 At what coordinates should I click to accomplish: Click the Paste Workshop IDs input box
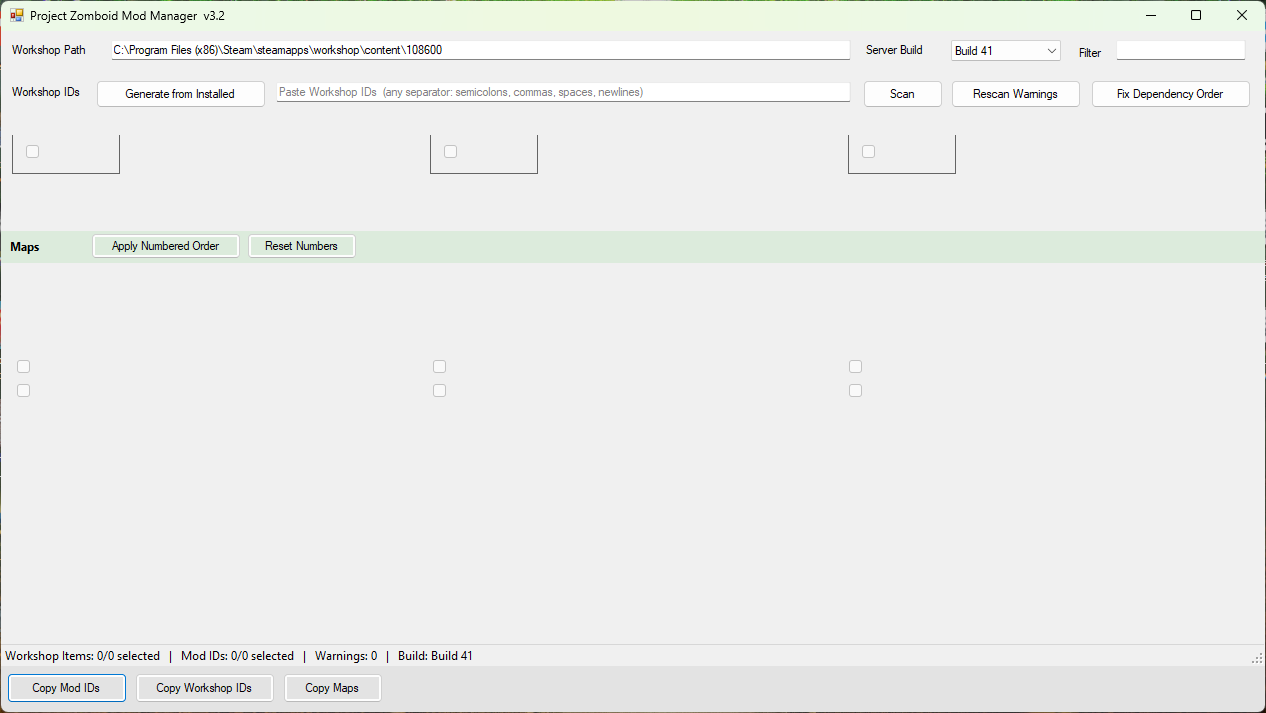(563, 92)
